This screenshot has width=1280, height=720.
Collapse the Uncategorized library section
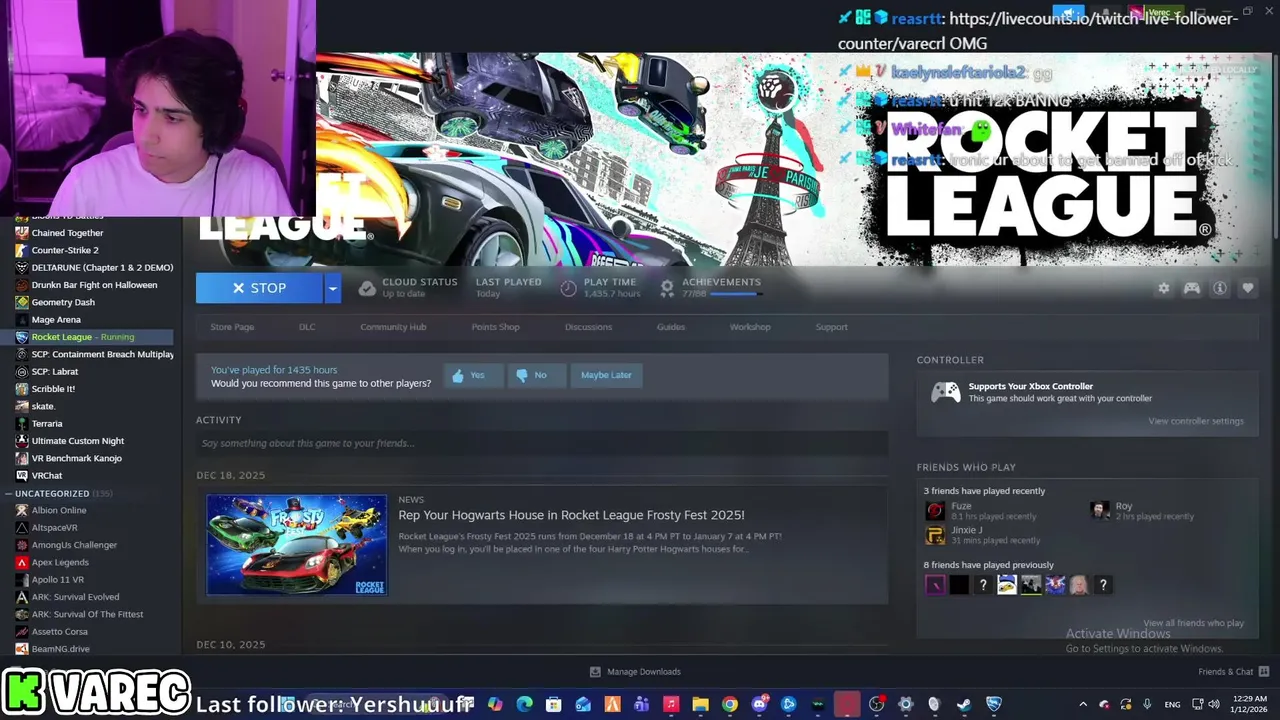[8, 493]
